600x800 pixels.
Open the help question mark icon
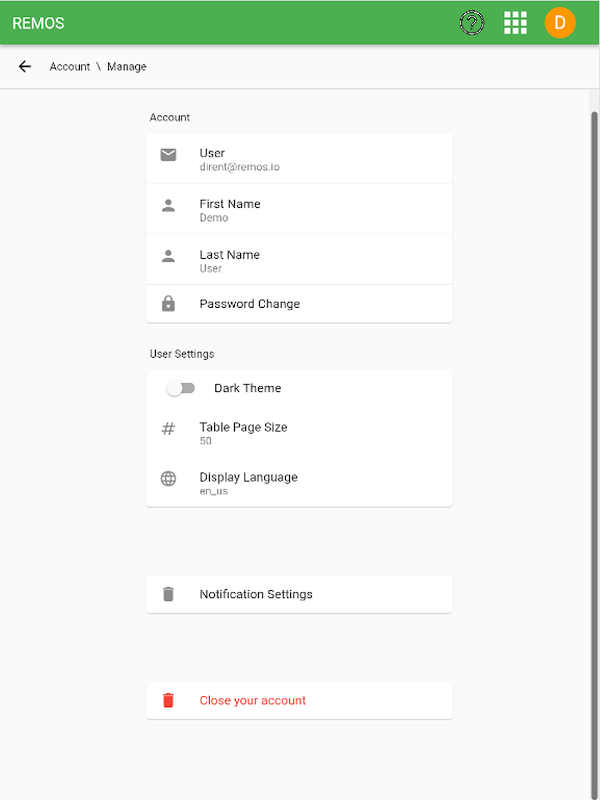[x=472, y=23]
